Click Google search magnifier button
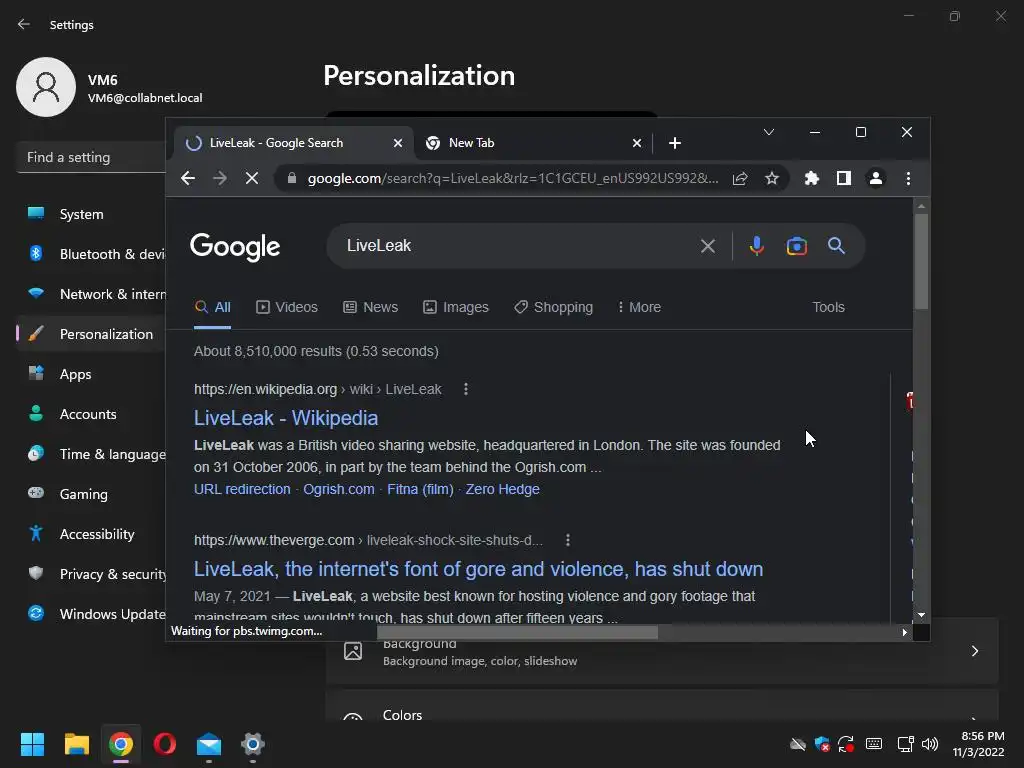1024x768 pixels. pos(837,246)
